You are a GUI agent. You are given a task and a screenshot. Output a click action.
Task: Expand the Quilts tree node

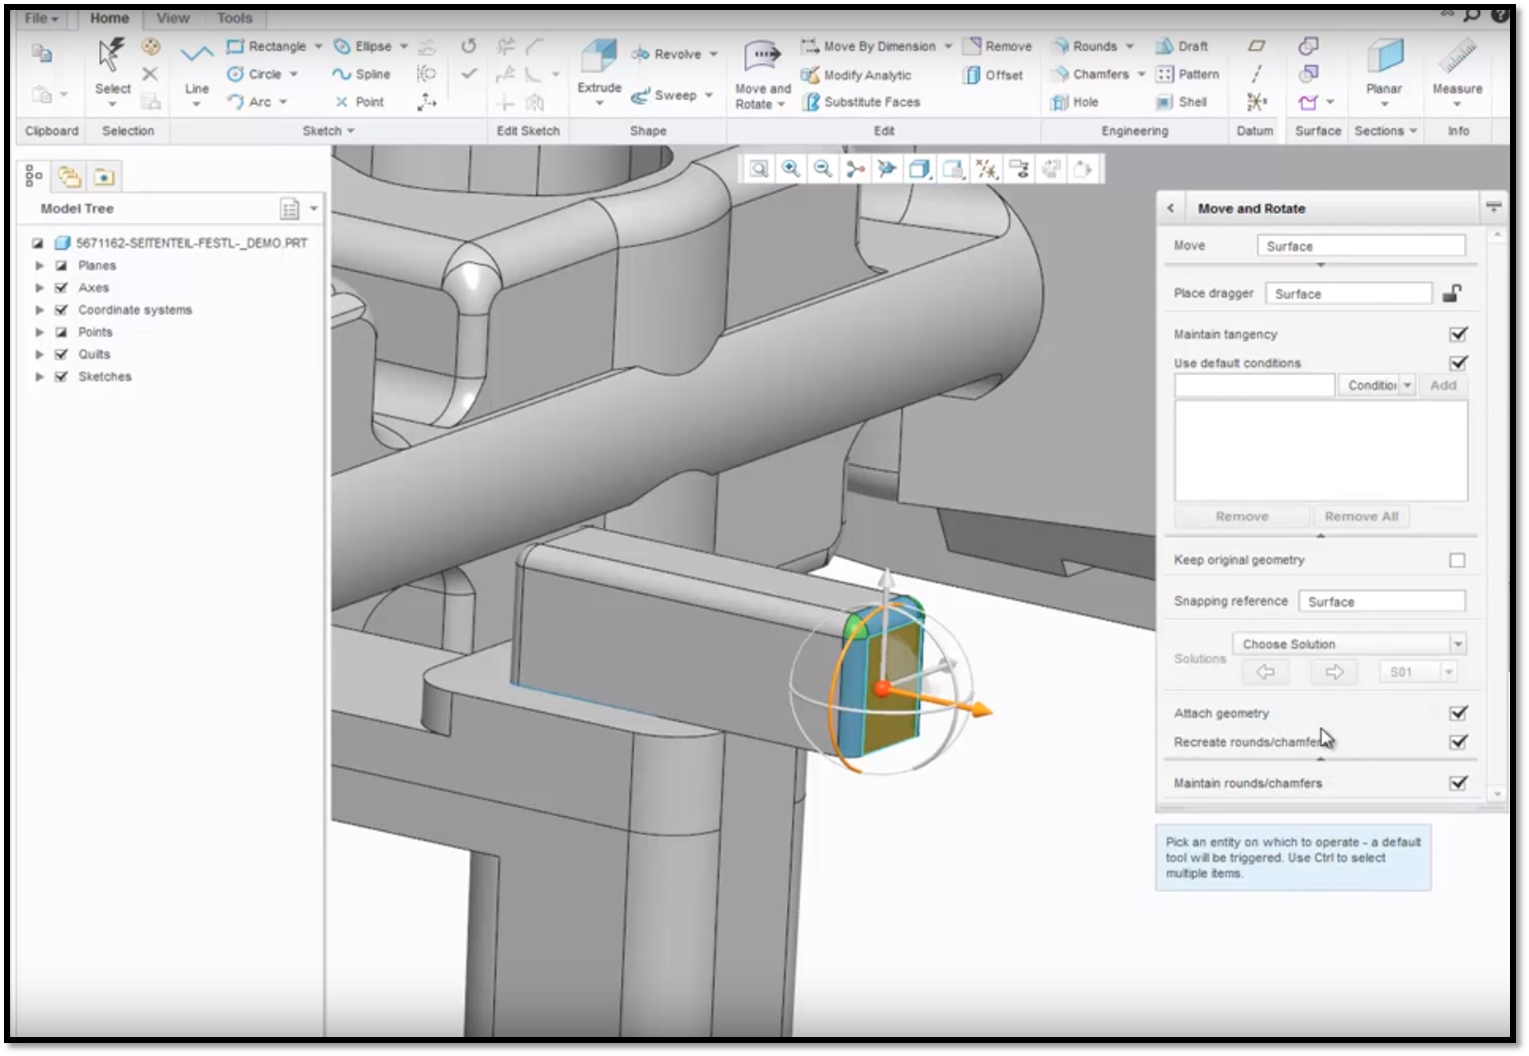click(40, 354)
